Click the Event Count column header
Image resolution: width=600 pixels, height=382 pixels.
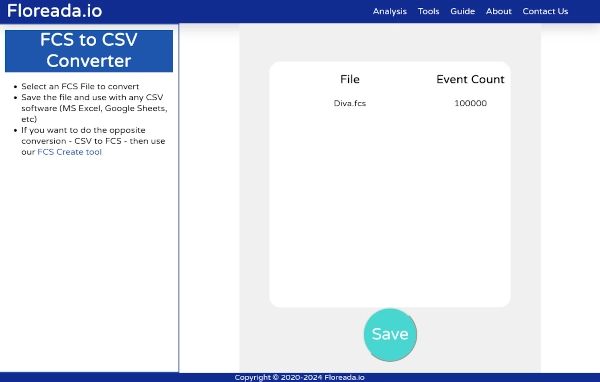pyautogui.click(x=470, y=79)
